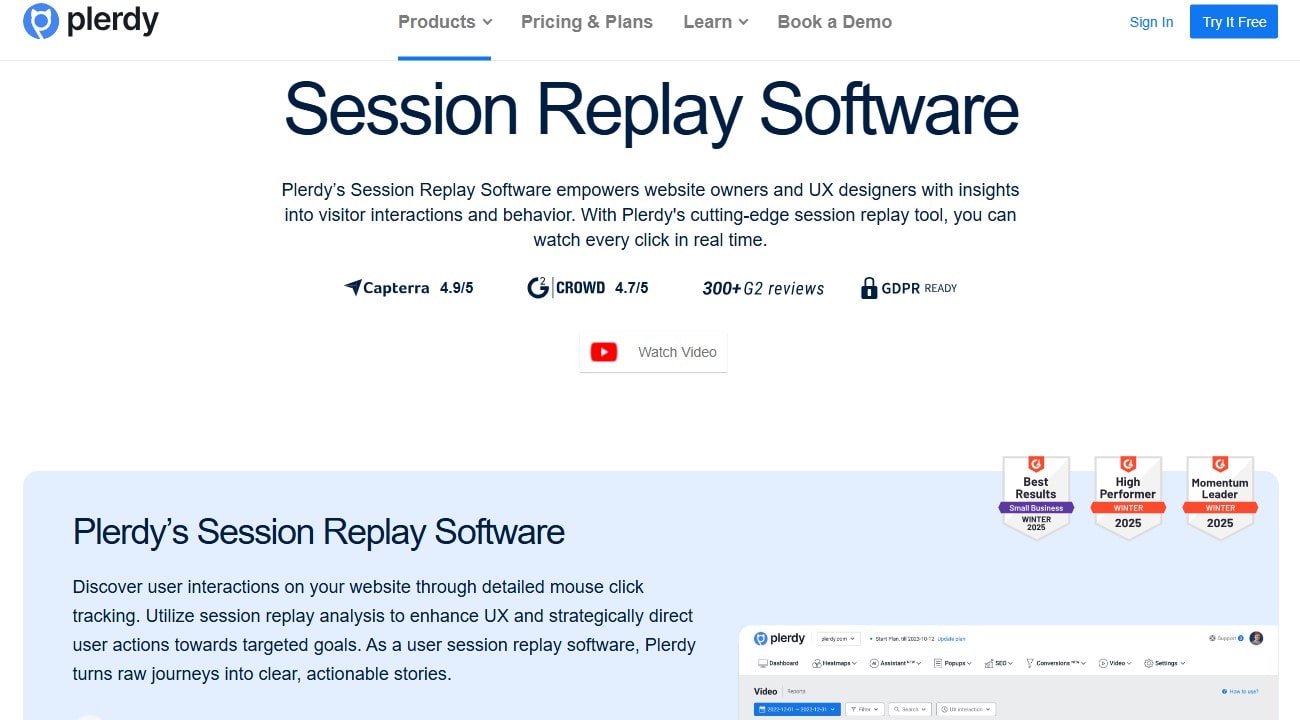Click Dashboard monitor icon in preview menu

[x=763, y=663]
